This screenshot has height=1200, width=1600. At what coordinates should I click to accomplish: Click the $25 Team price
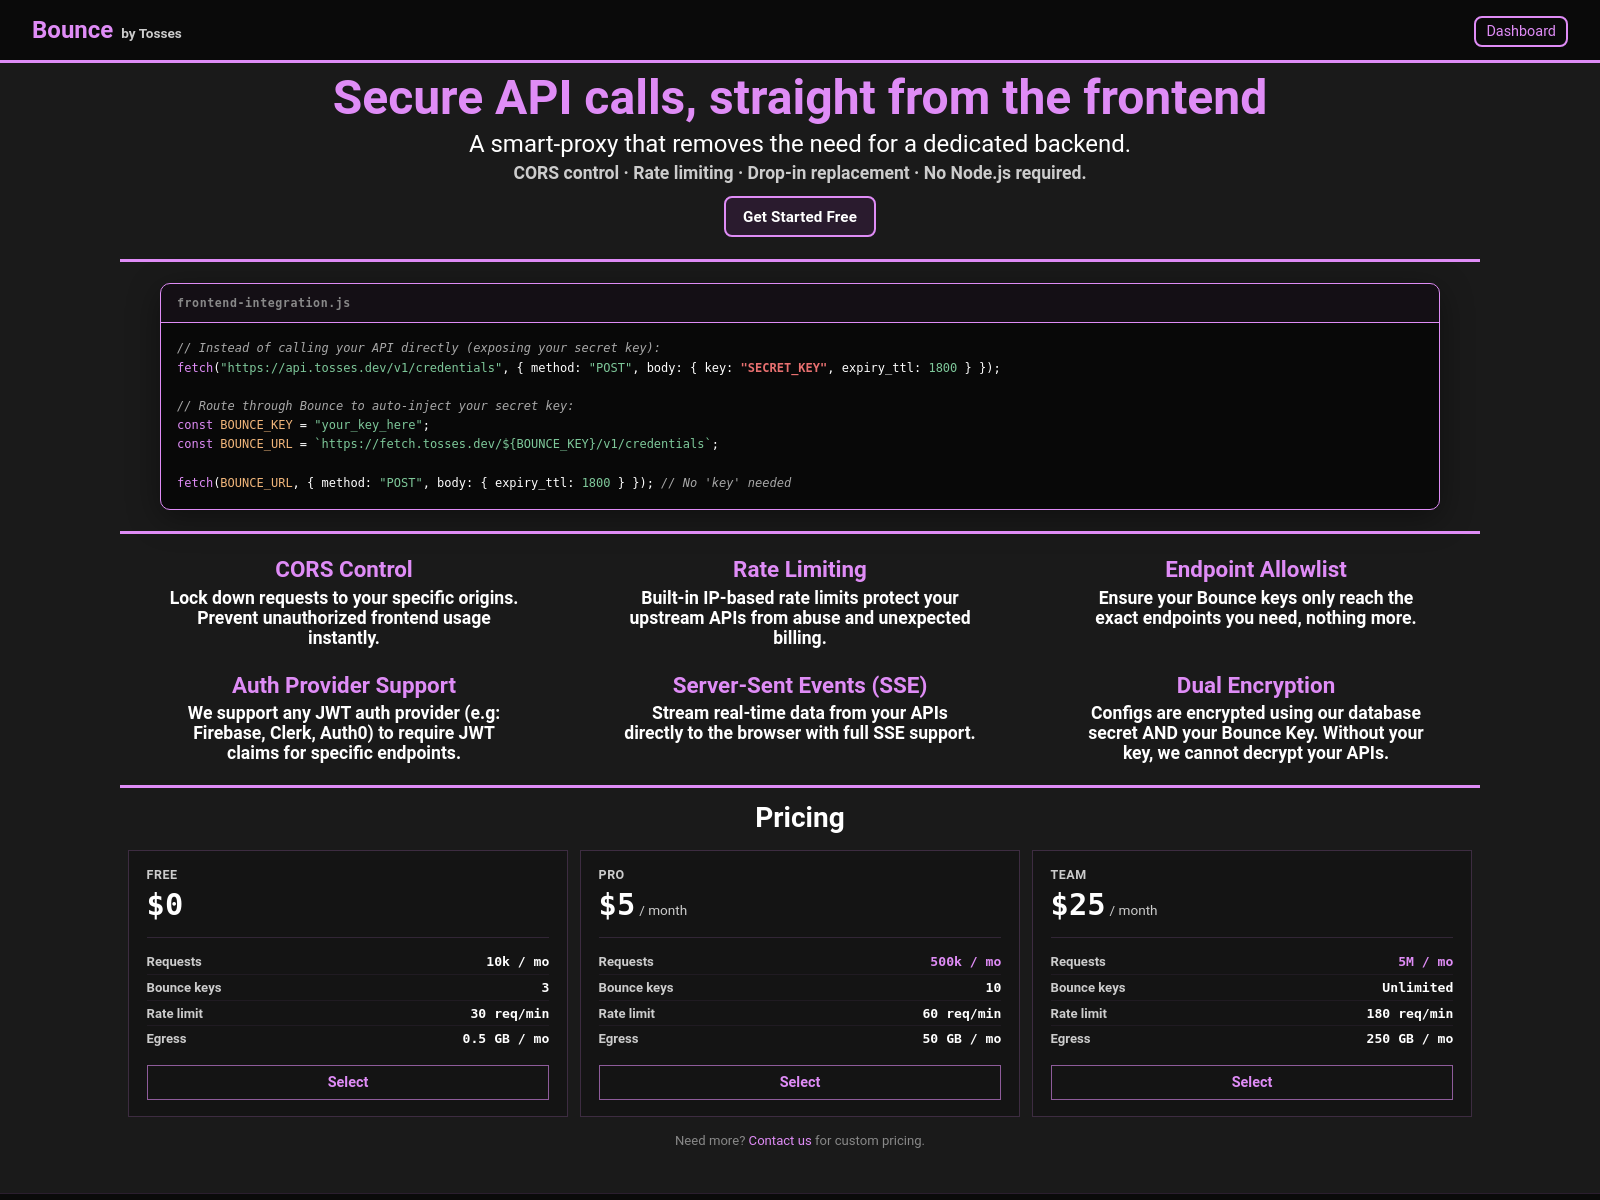click(1077, 905)
